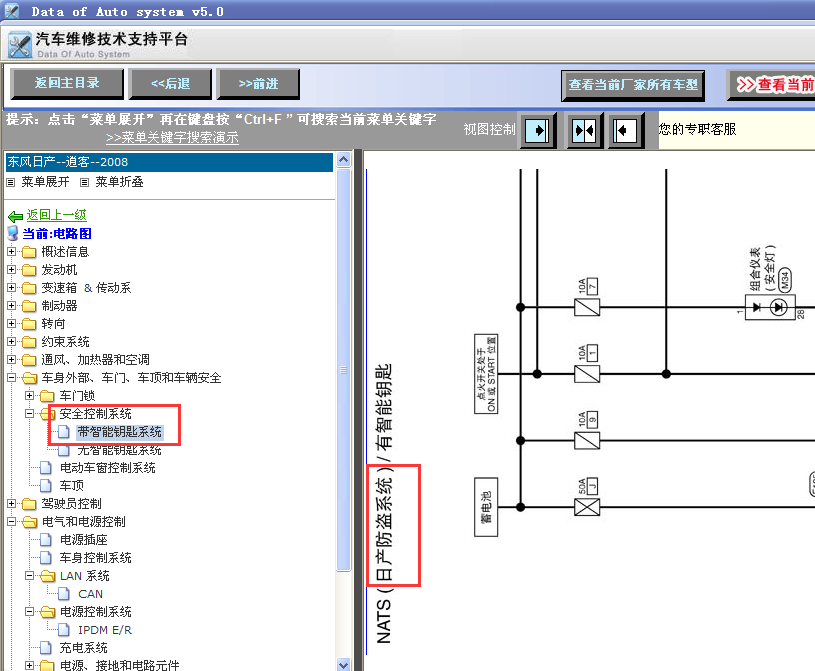Click the 菜单展开 list icon
815x671 pixels.
[10, 182]
